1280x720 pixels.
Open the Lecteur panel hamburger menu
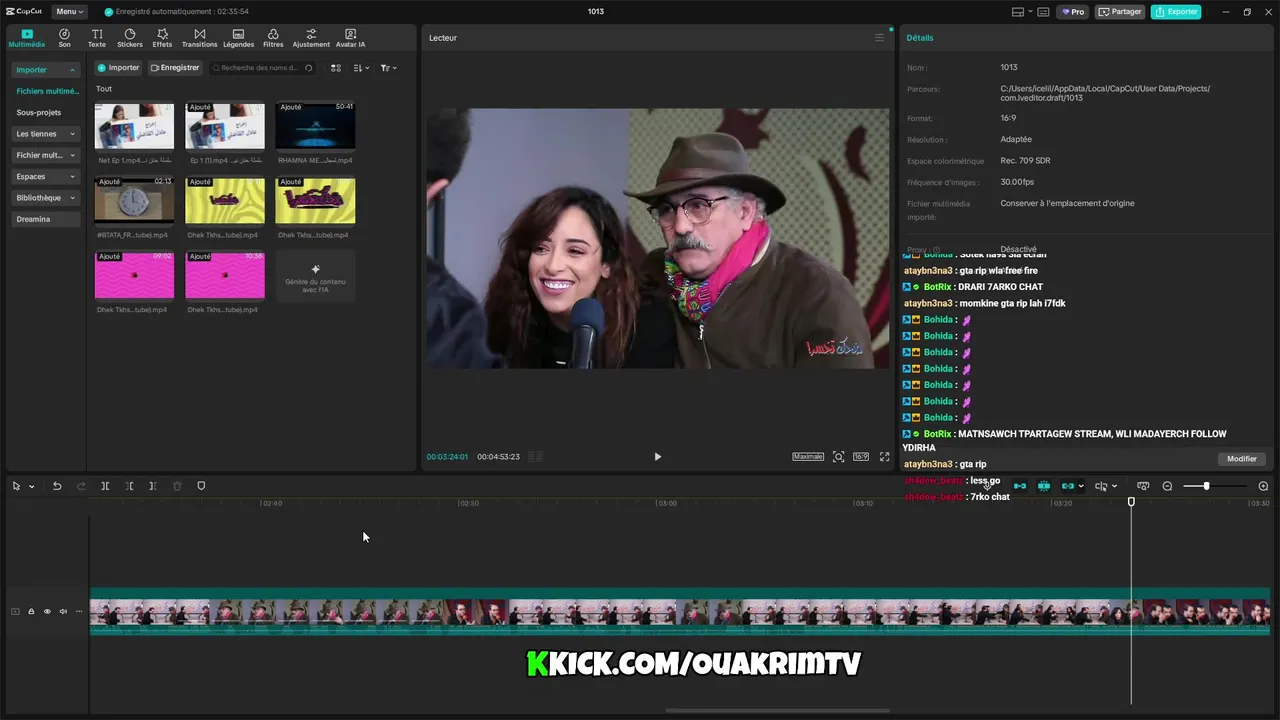(x=879, y=38)
